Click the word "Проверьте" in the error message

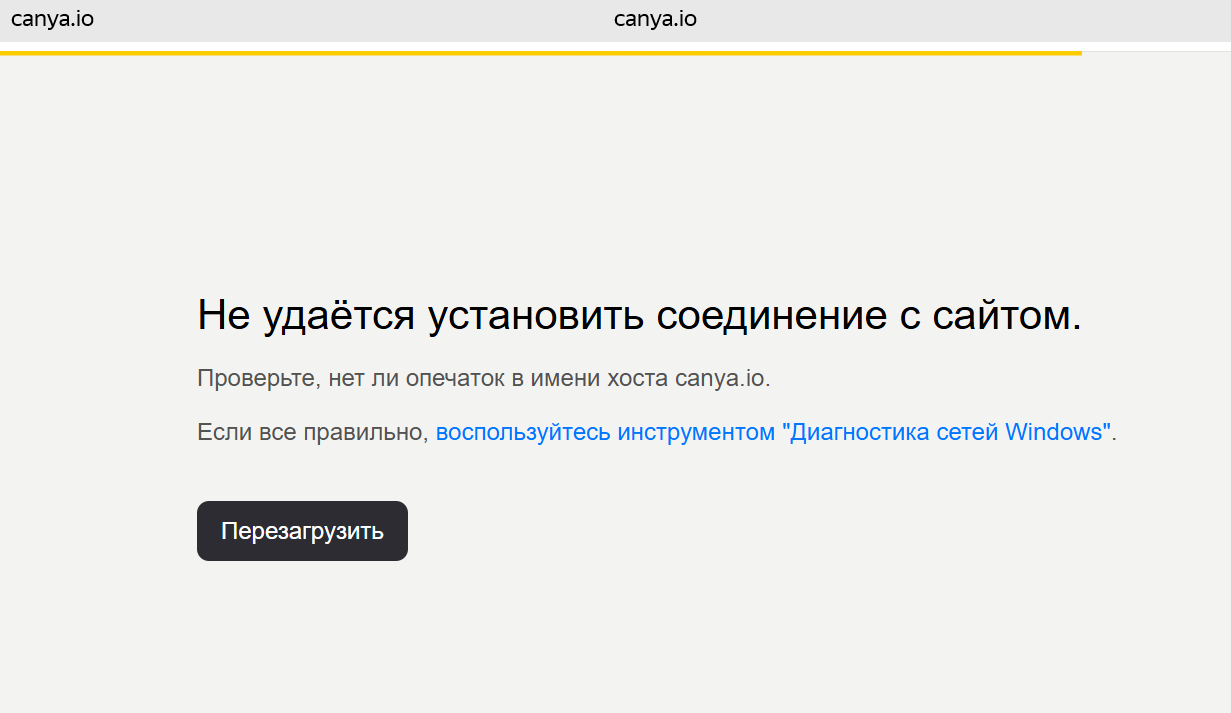[x=255, y=379]
